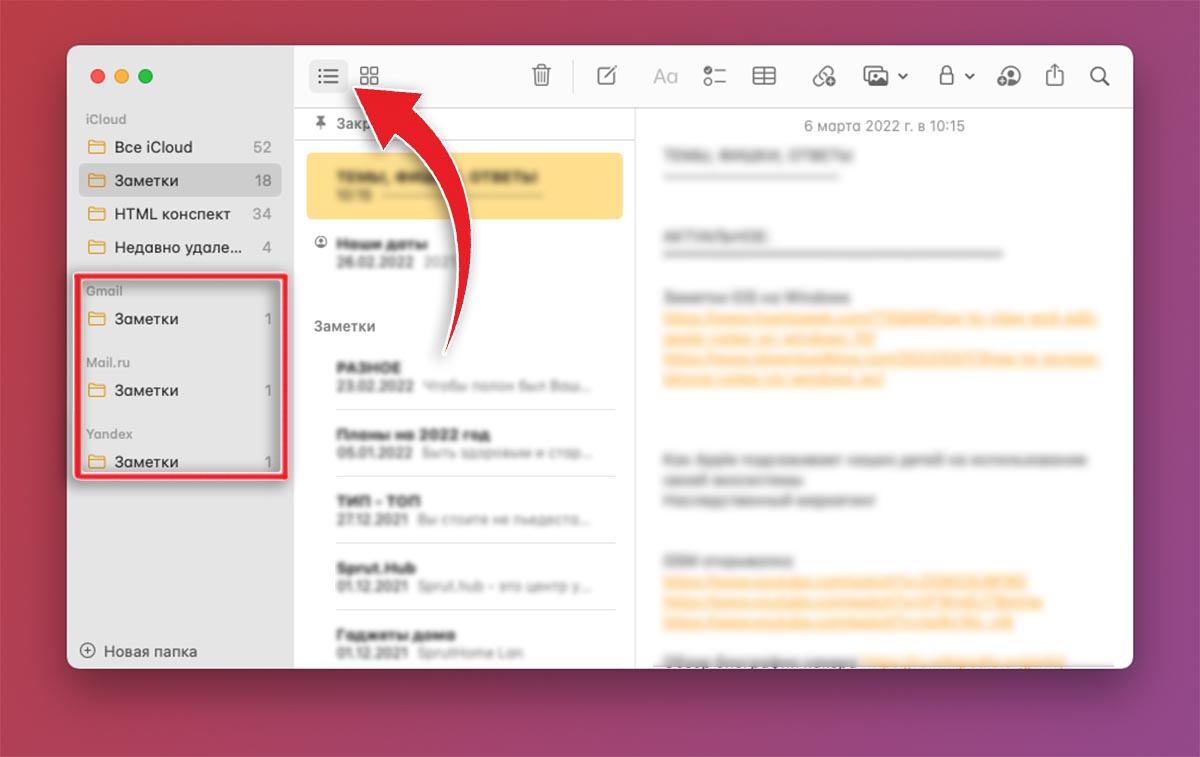
Task: Open the note dated 23.02.2022
Action: (x=464, y=376)
